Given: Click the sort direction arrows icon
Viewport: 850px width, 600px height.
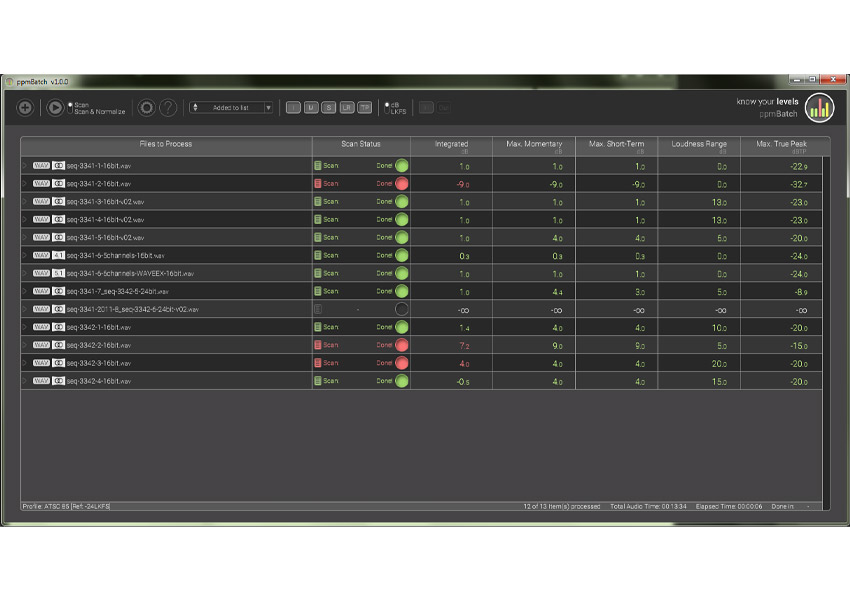Looking at the screenshot, I should 195,107.
